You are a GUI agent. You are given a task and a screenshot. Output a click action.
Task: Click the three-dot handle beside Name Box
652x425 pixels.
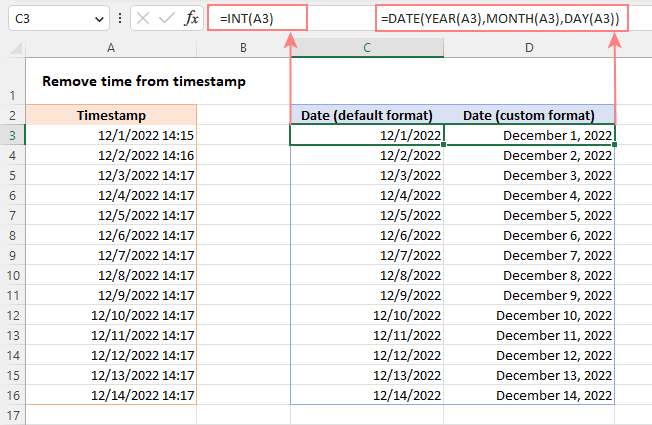[x=120, y=19]
